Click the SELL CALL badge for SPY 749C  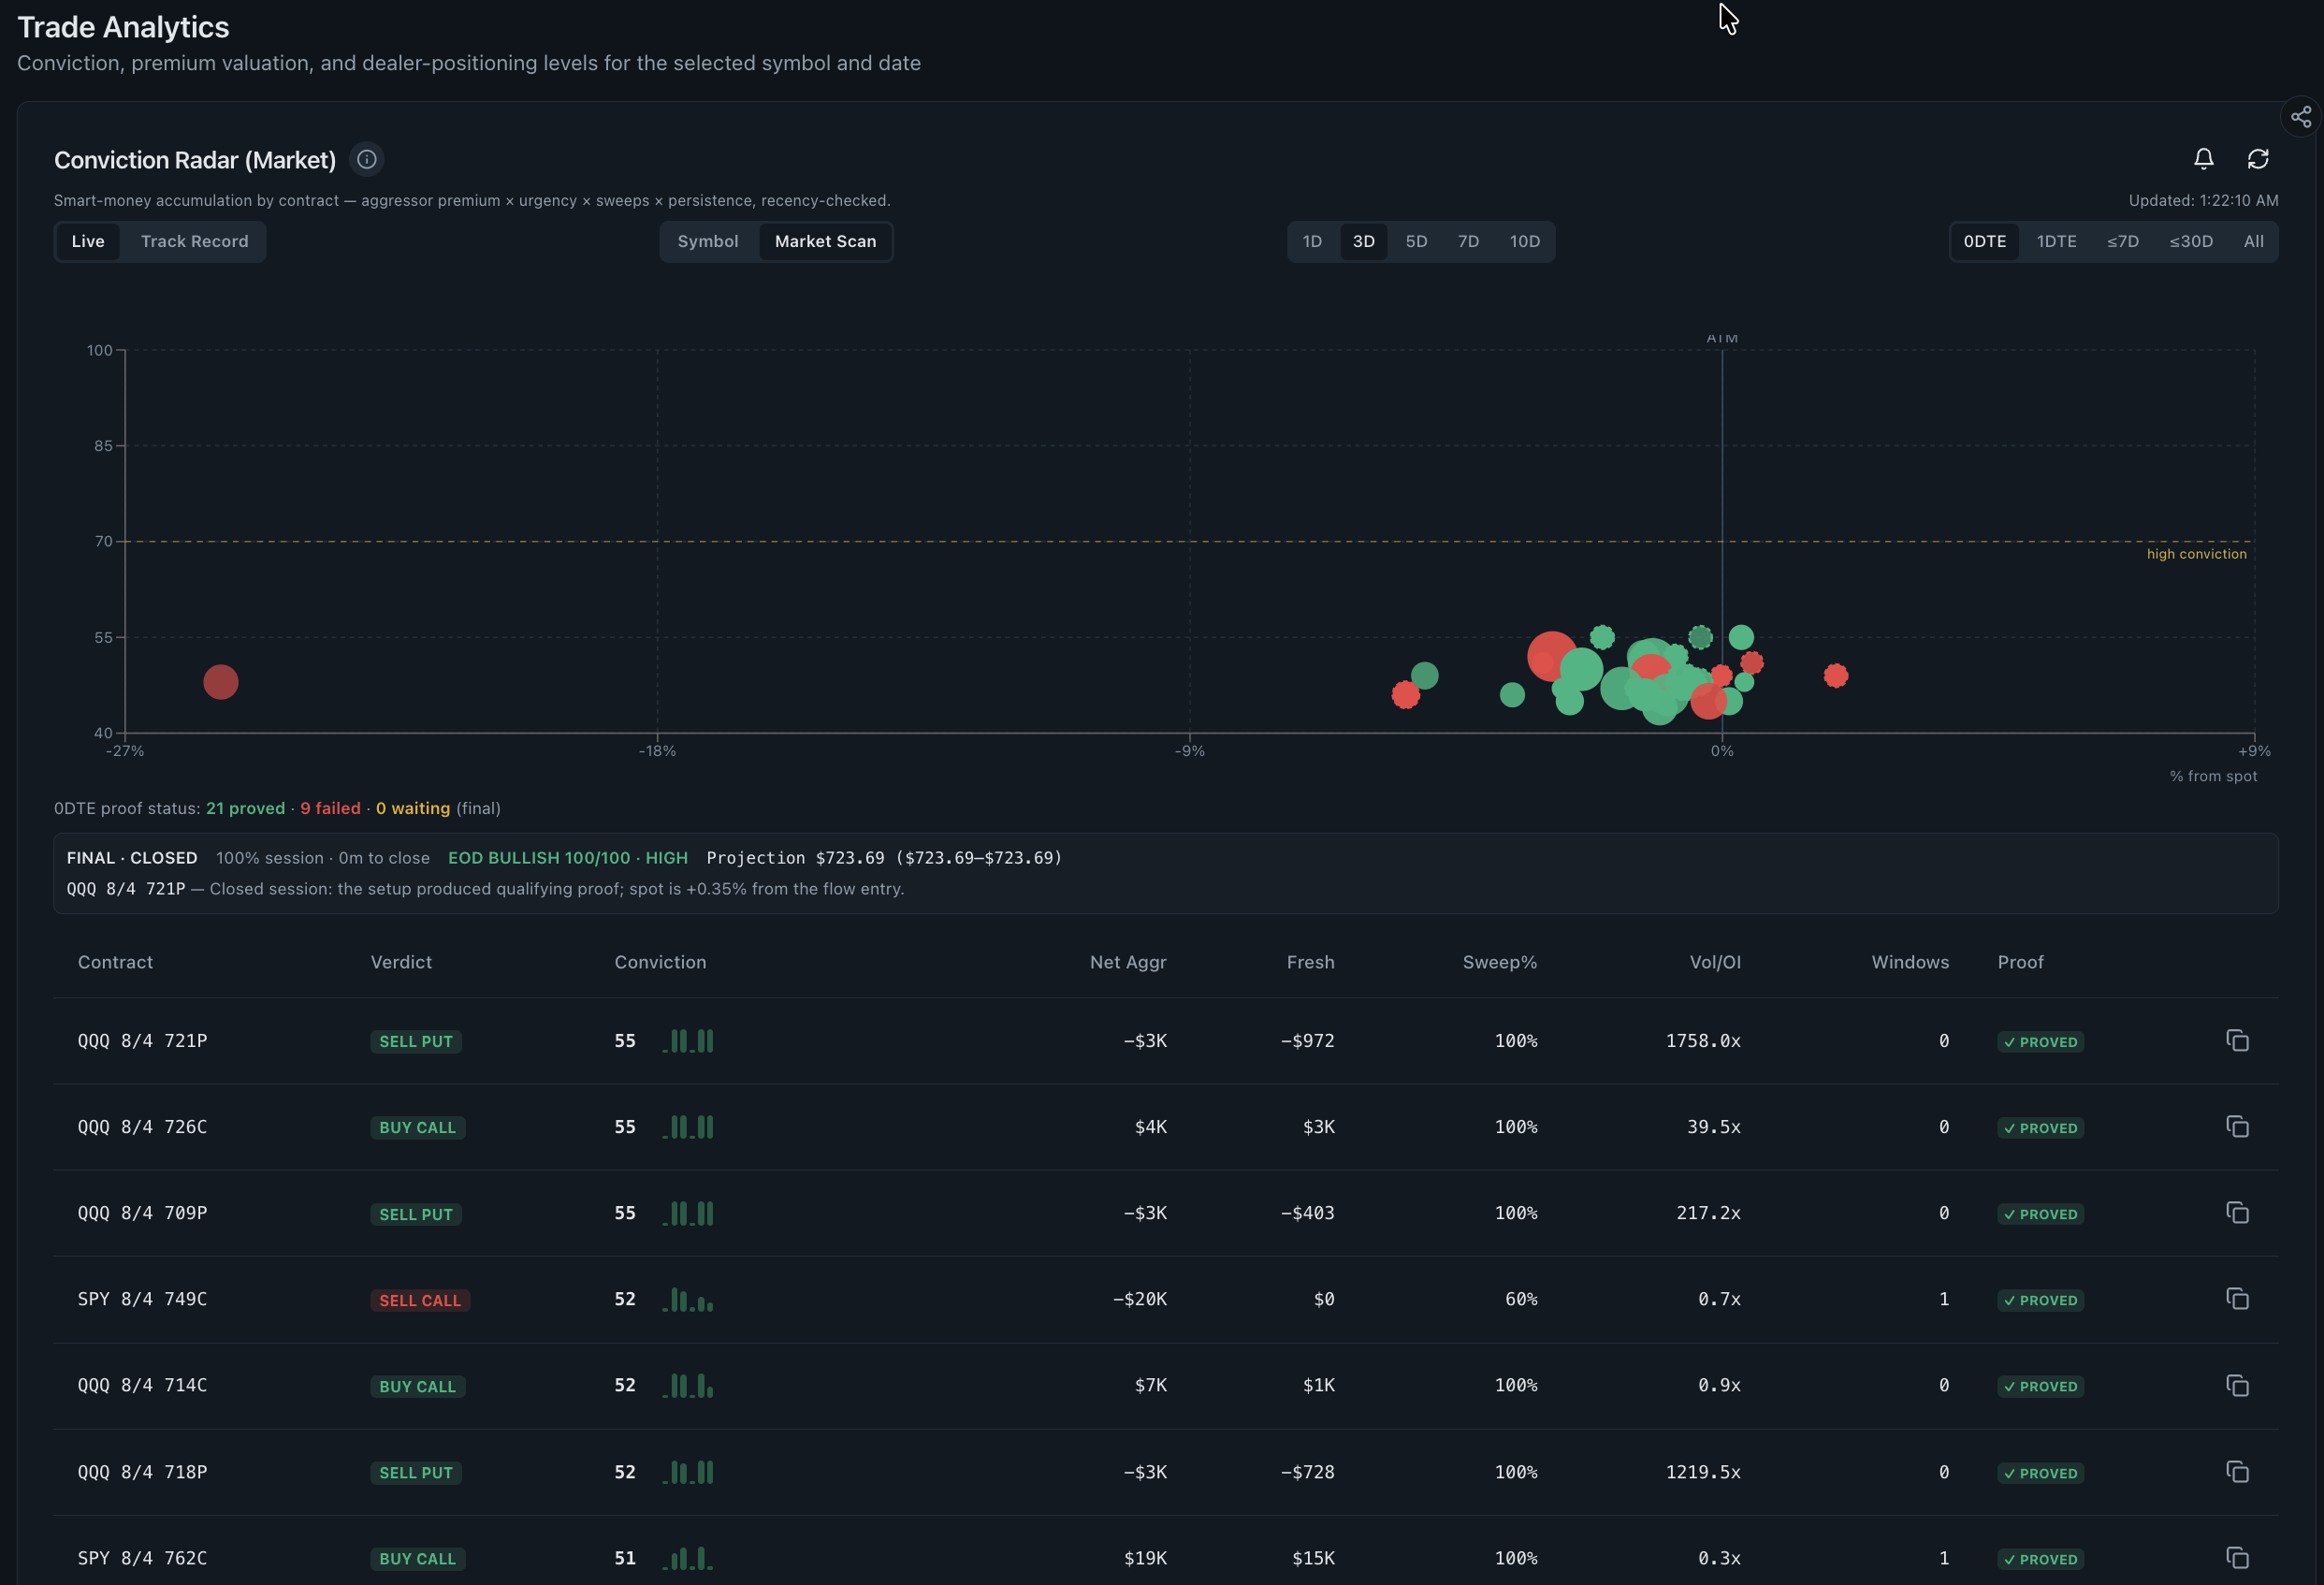(x=420, y=1300)
